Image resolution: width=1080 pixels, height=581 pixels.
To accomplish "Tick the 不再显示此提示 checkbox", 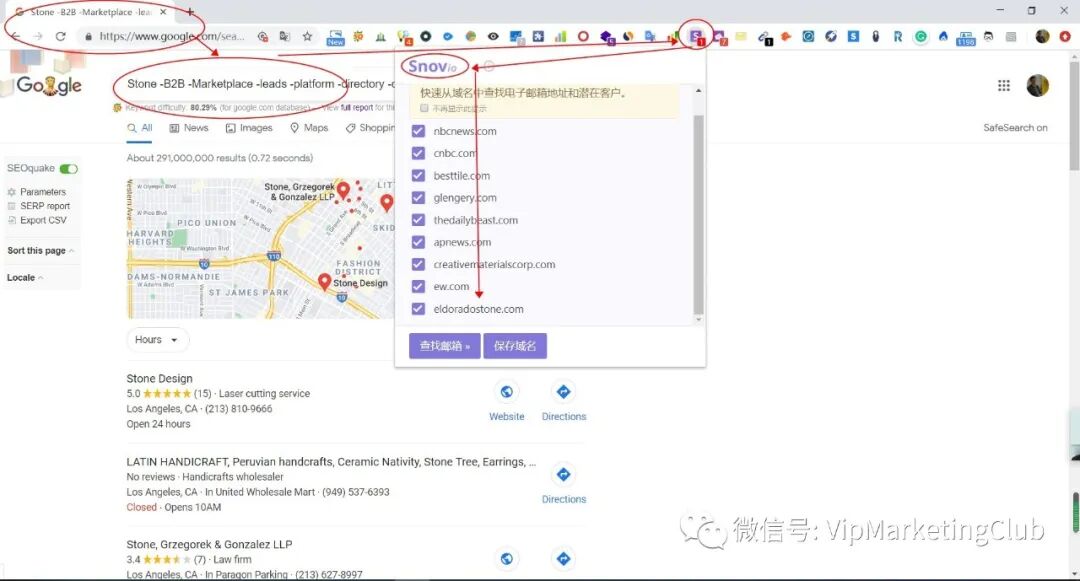I will [x=424, y=108].
